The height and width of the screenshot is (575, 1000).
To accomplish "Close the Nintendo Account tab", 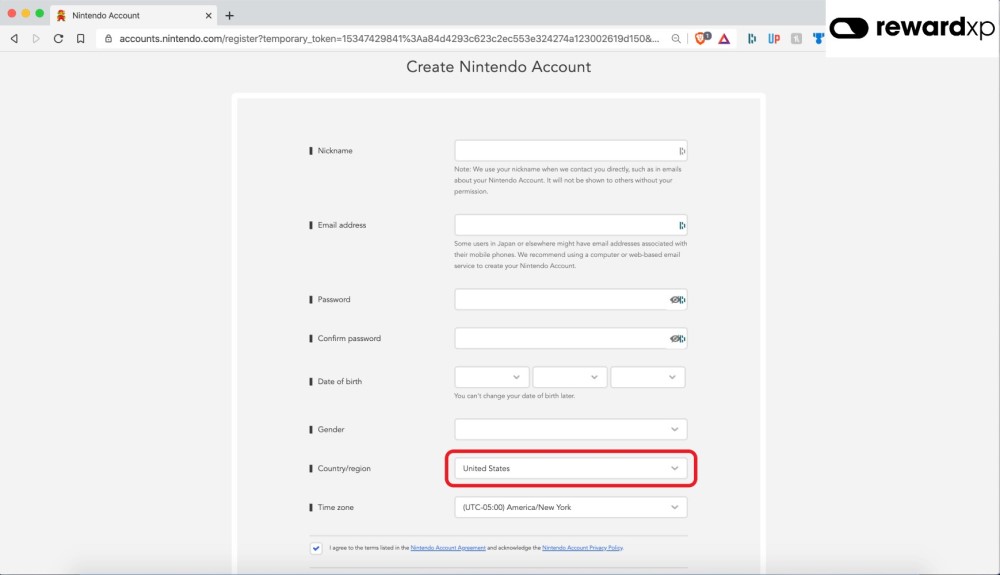I will [x=208, y=16].
